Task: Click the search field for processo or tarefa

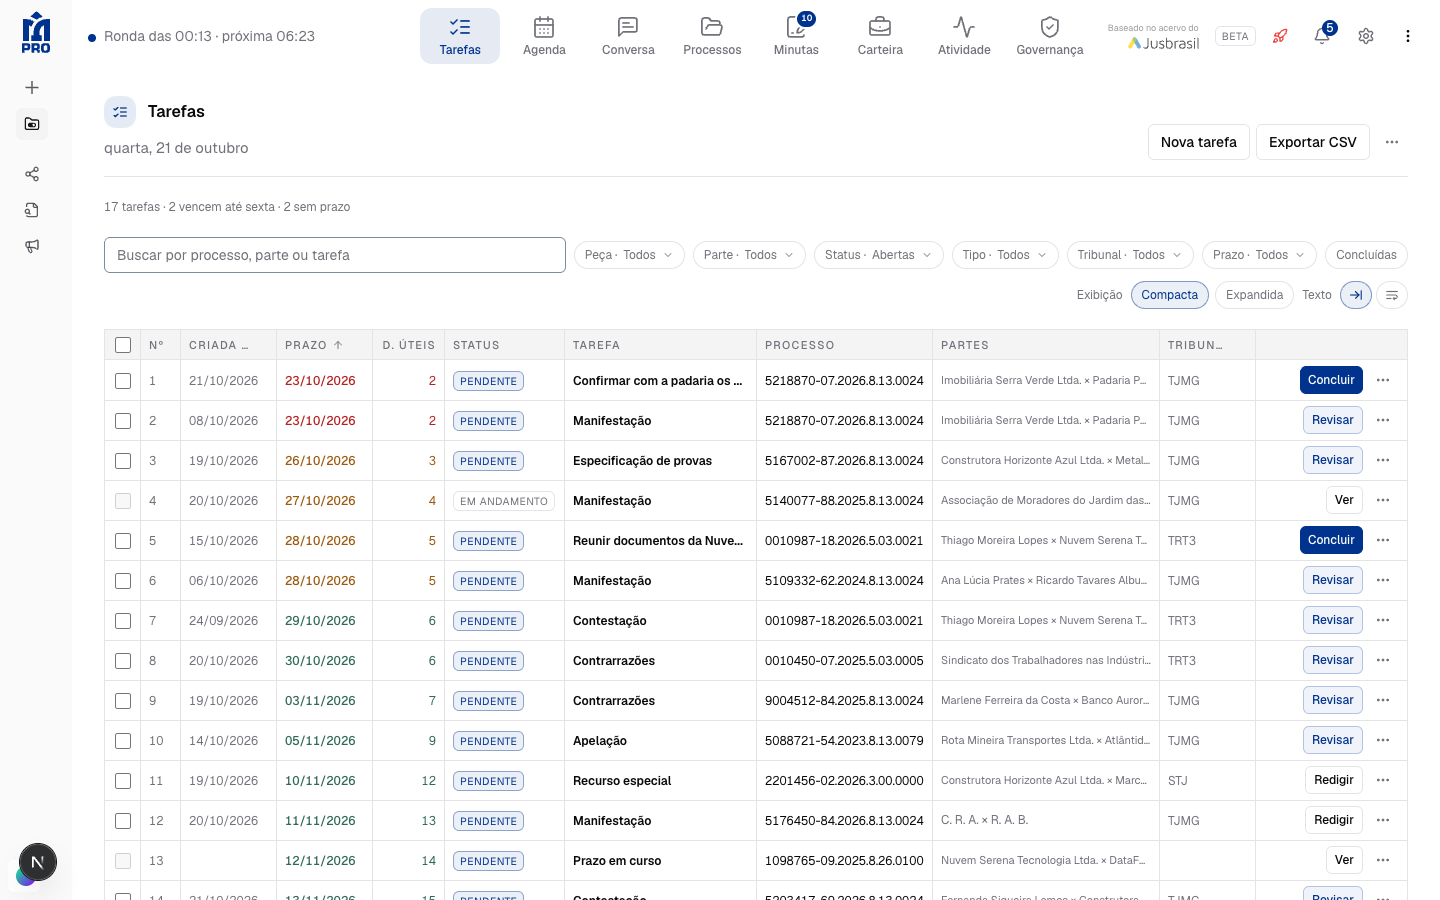Action: tap(335, 255)
